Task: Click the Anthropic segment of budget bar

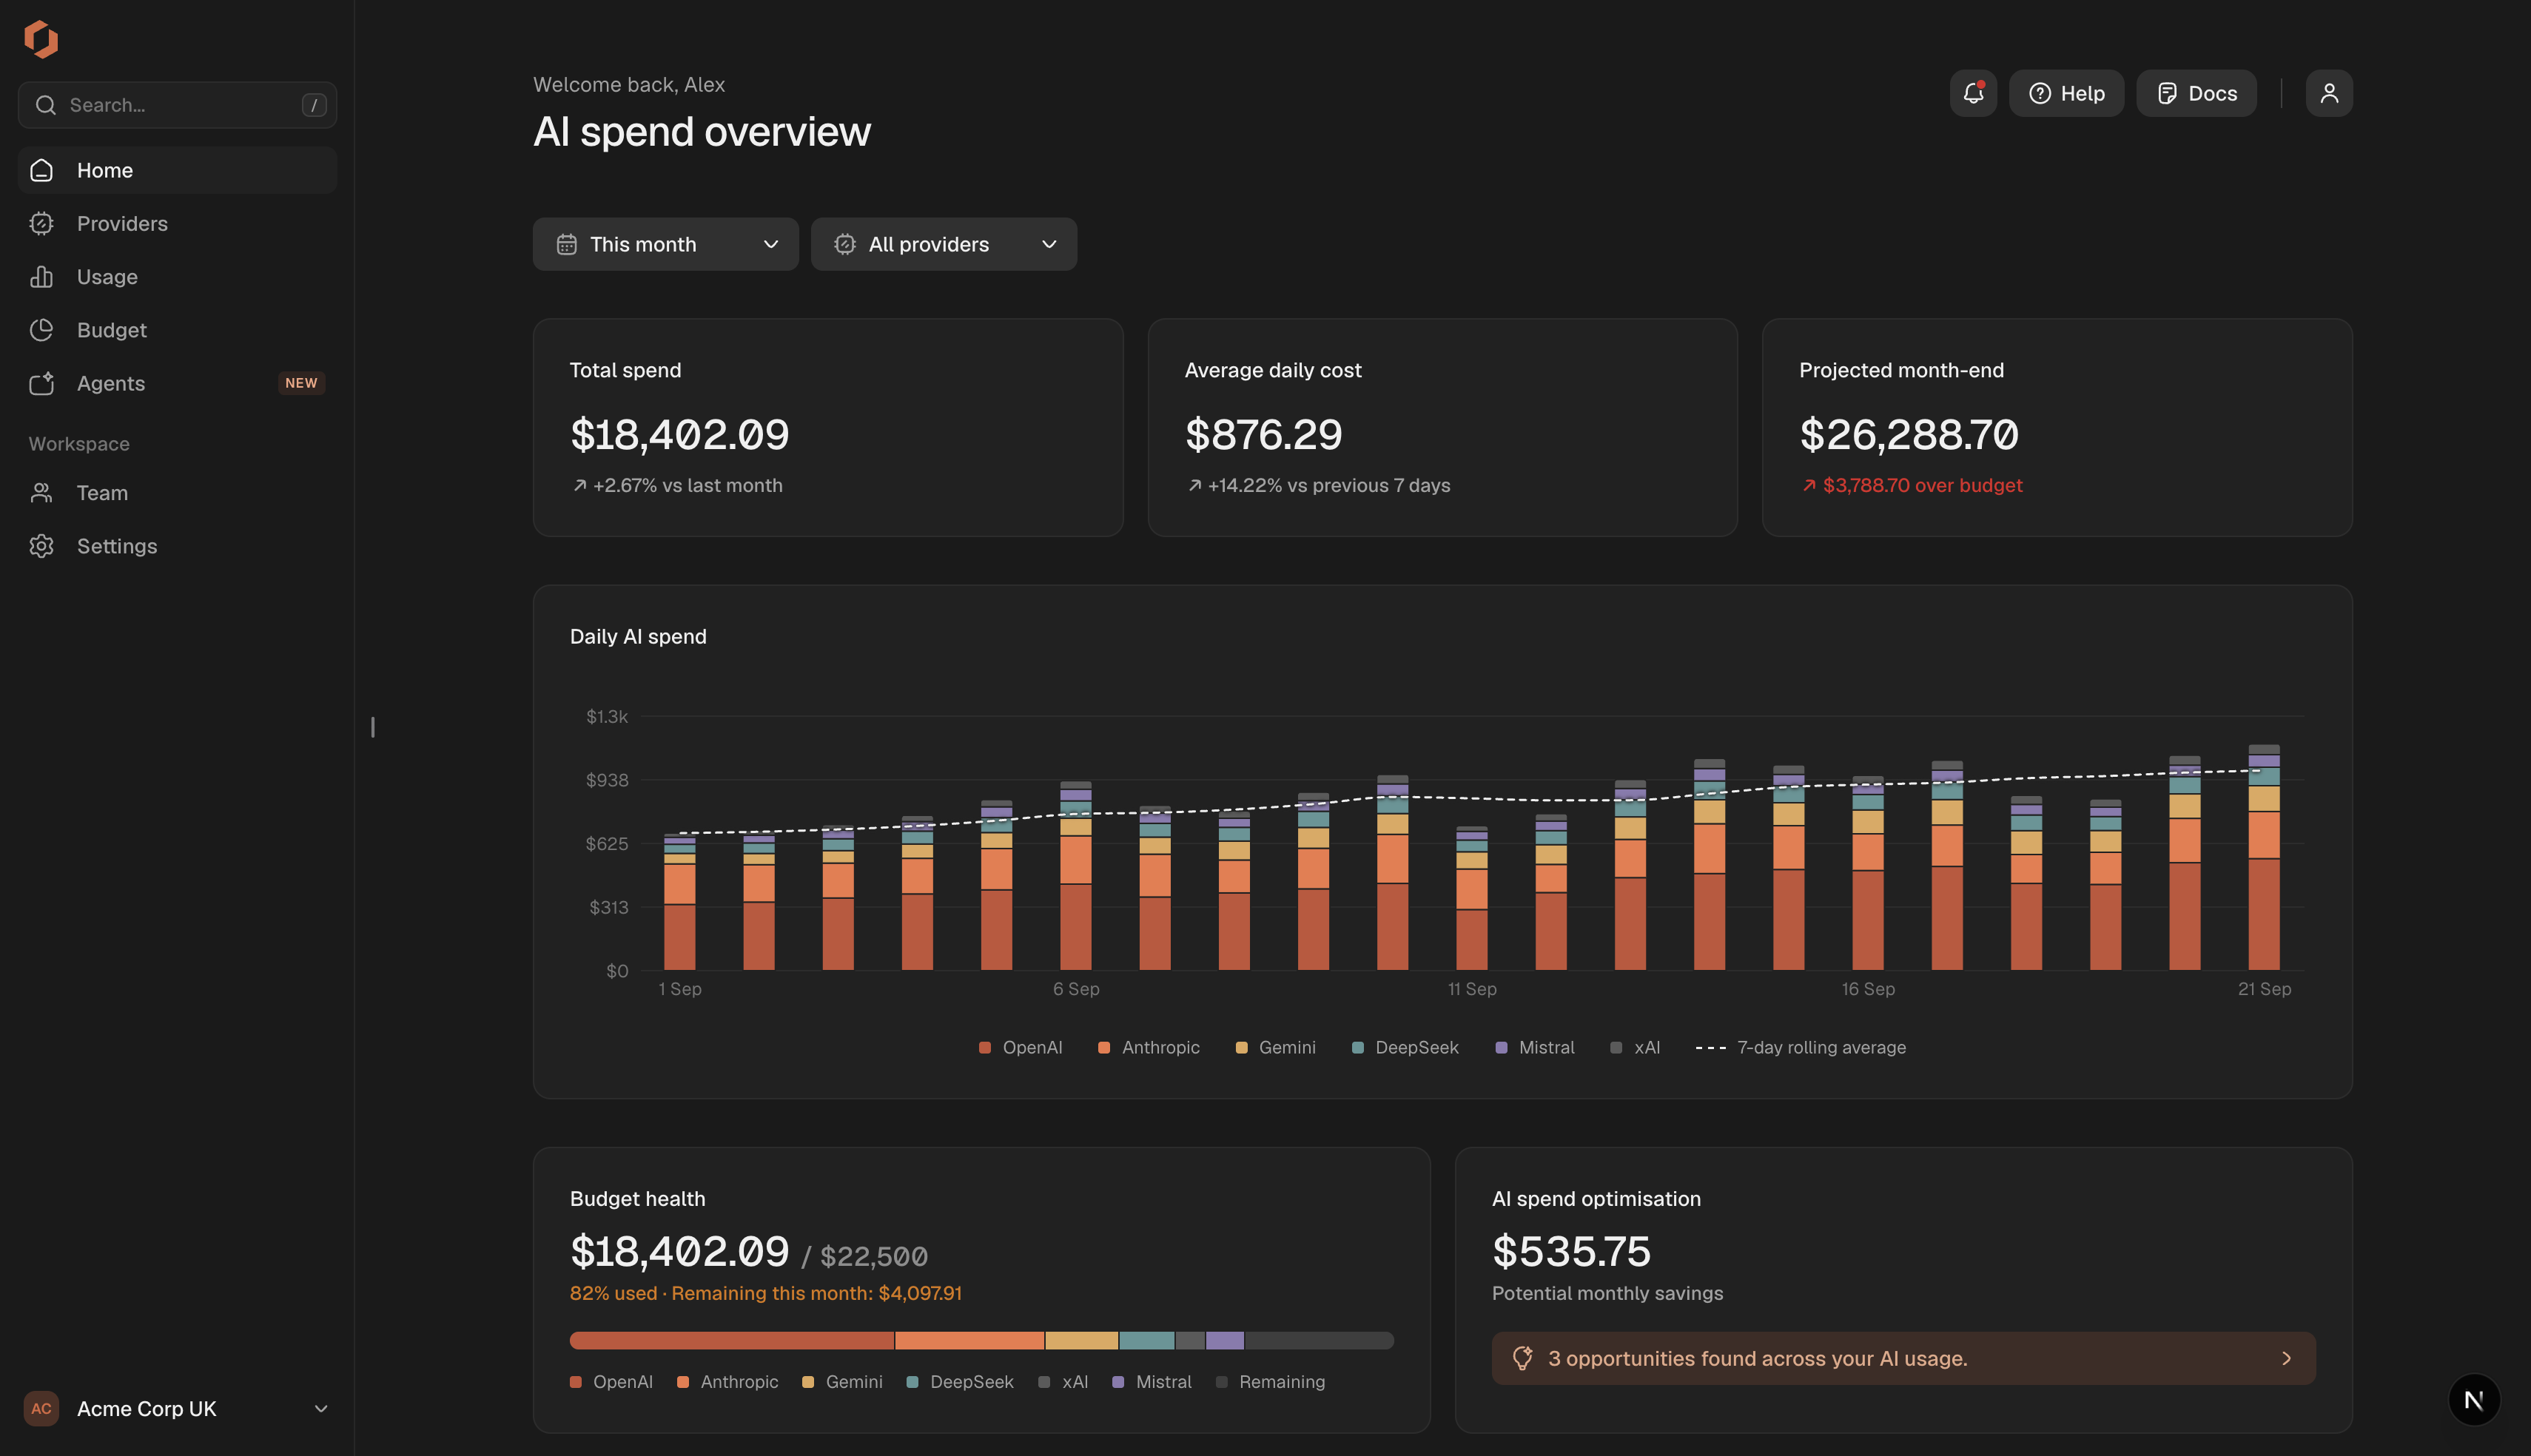Action: point(969,1340)
